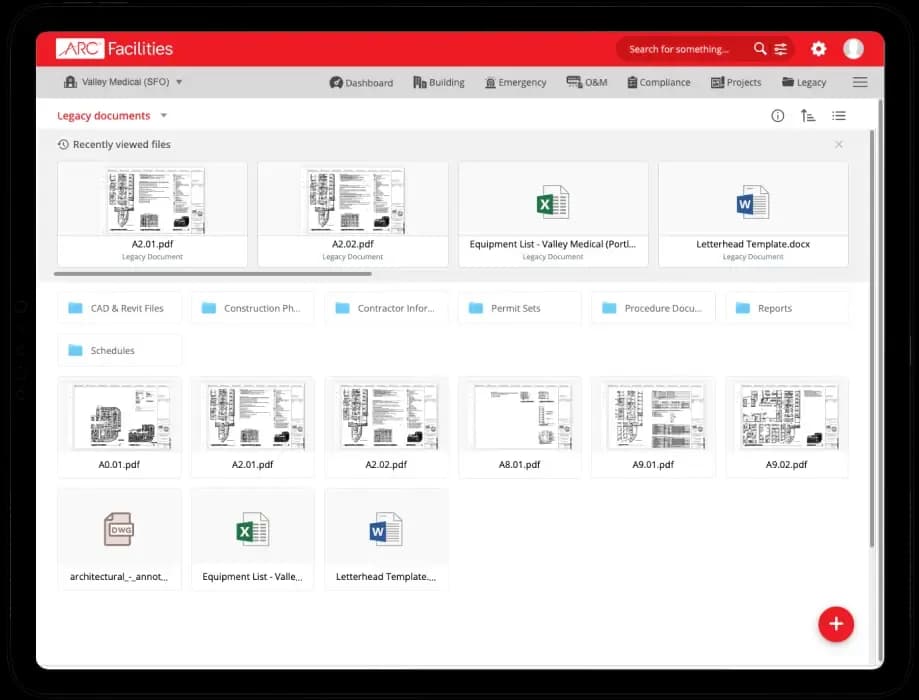Switch to list view layout
This screenshot has width=919, height=700.
coord(838,115)
